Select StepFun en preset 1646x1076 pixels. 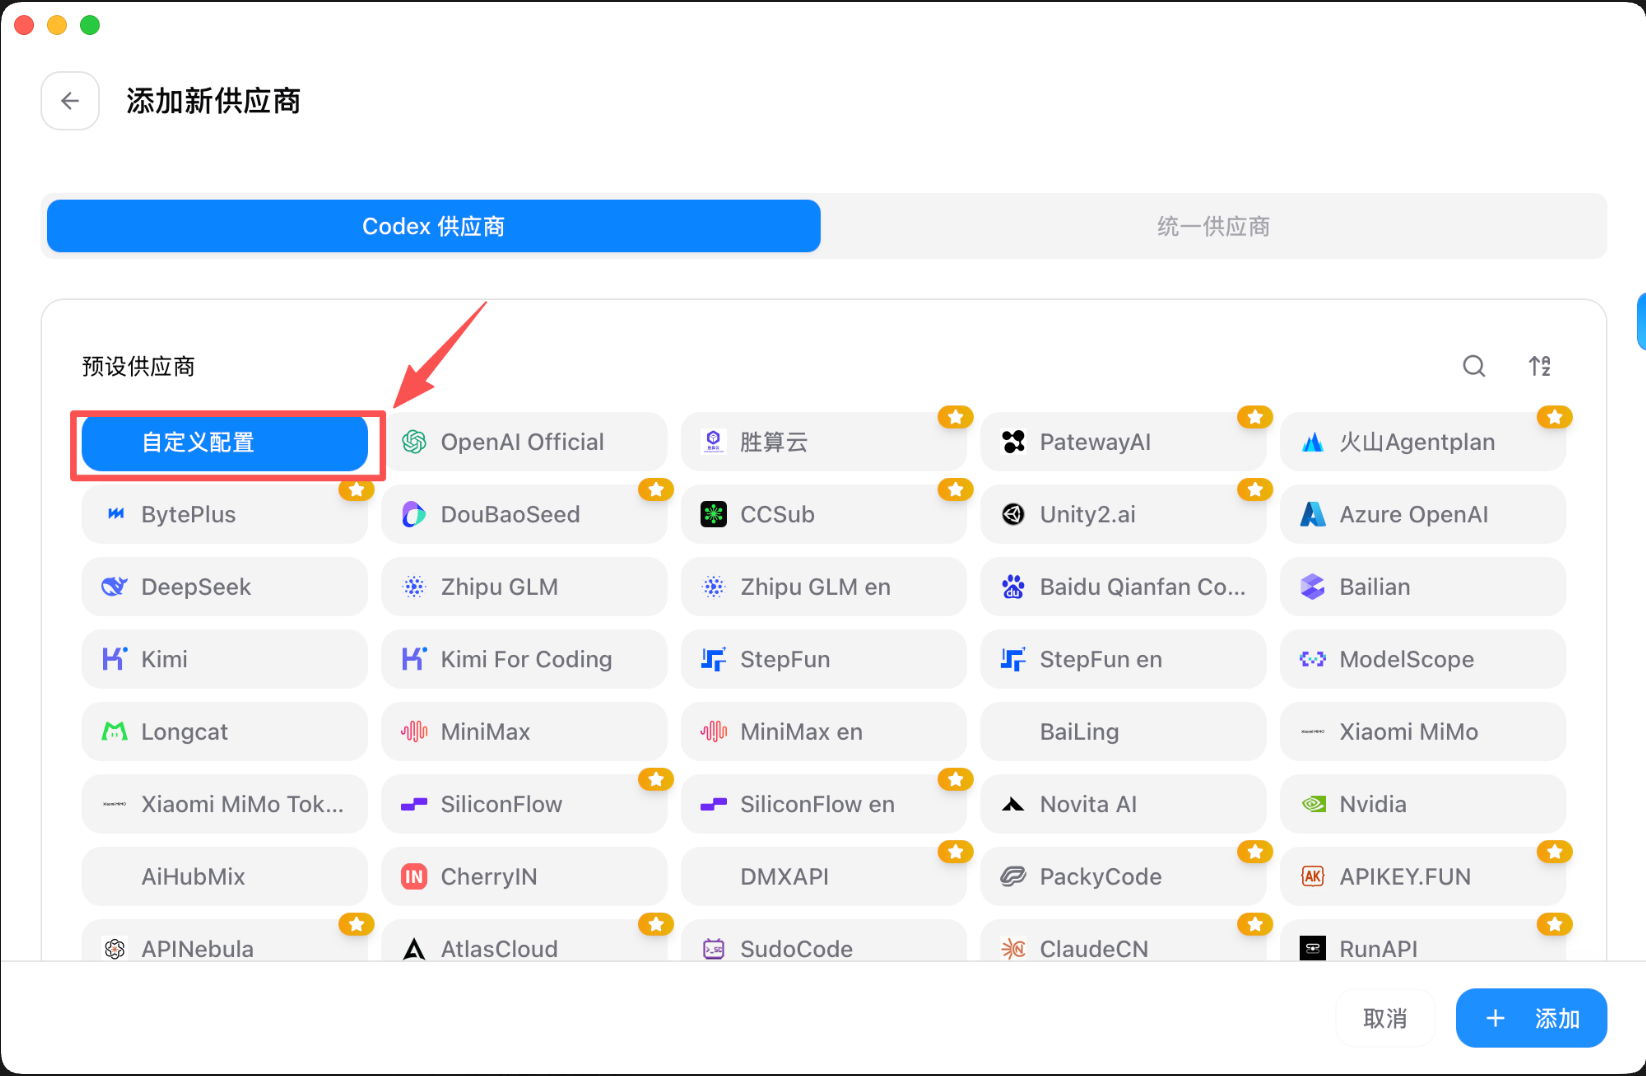point(1123,659)
